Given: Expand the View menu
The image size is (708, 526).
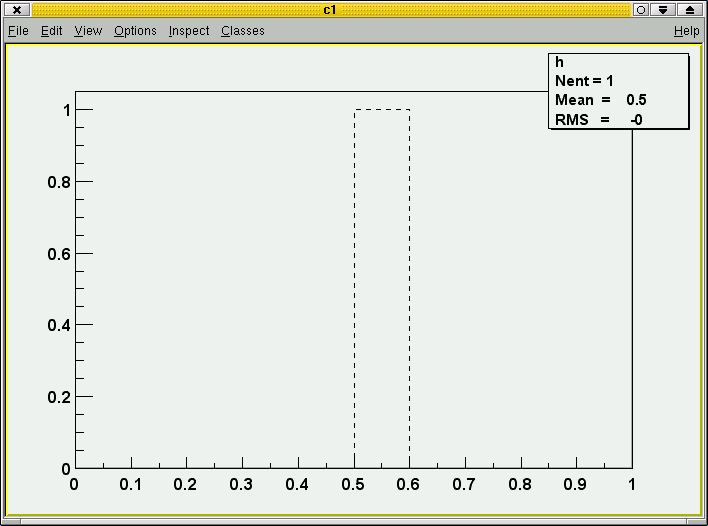Looking at the screenshot, I should coord(88,31).
